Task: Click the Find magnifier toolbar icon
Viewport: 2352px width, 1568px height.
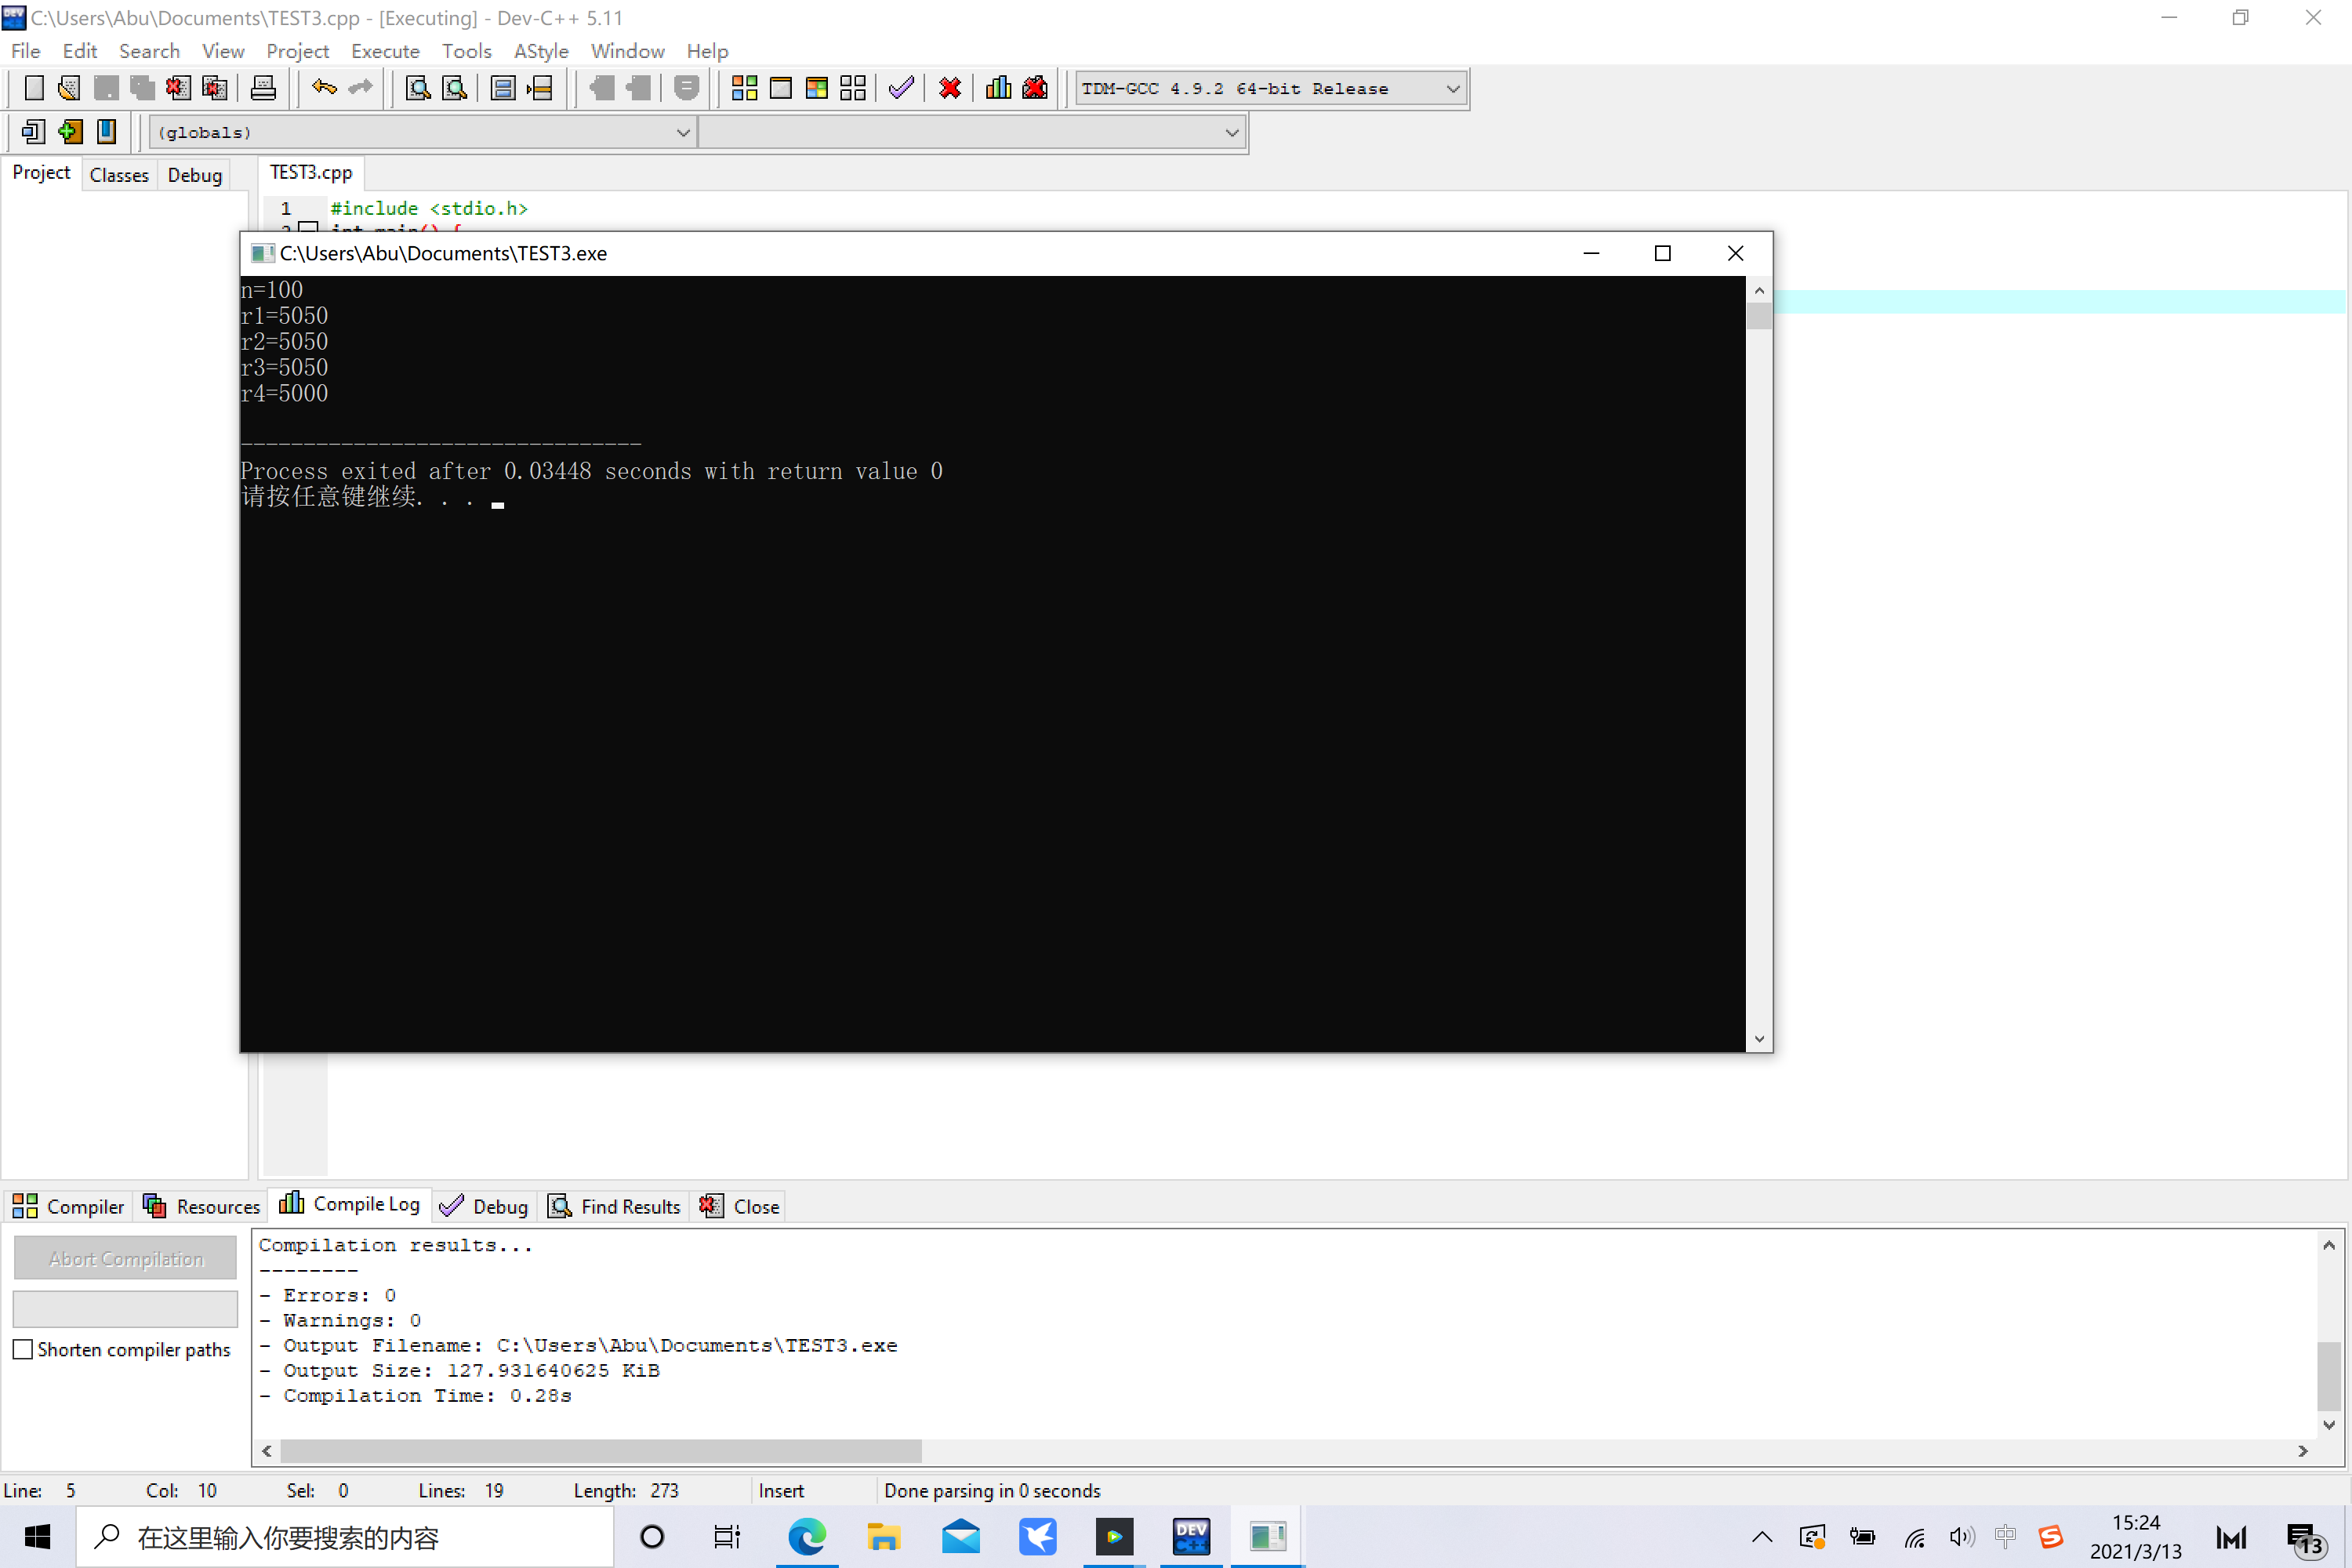Action: (x=418, y=88)
